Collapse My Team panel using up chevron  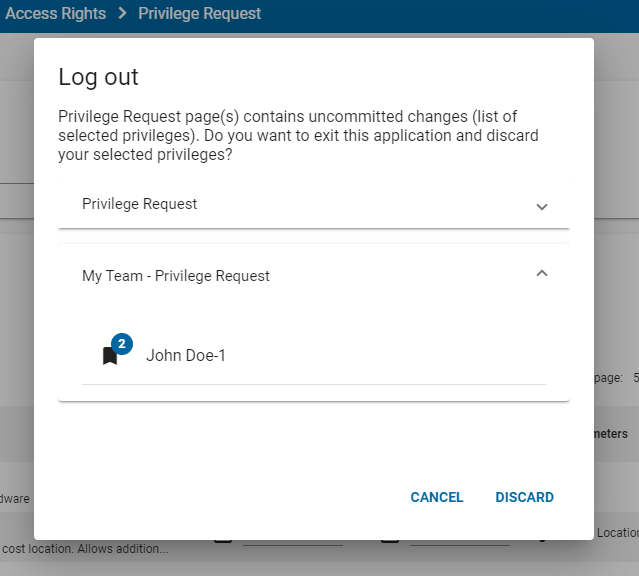pyautogui.click(x=542, y=273)
